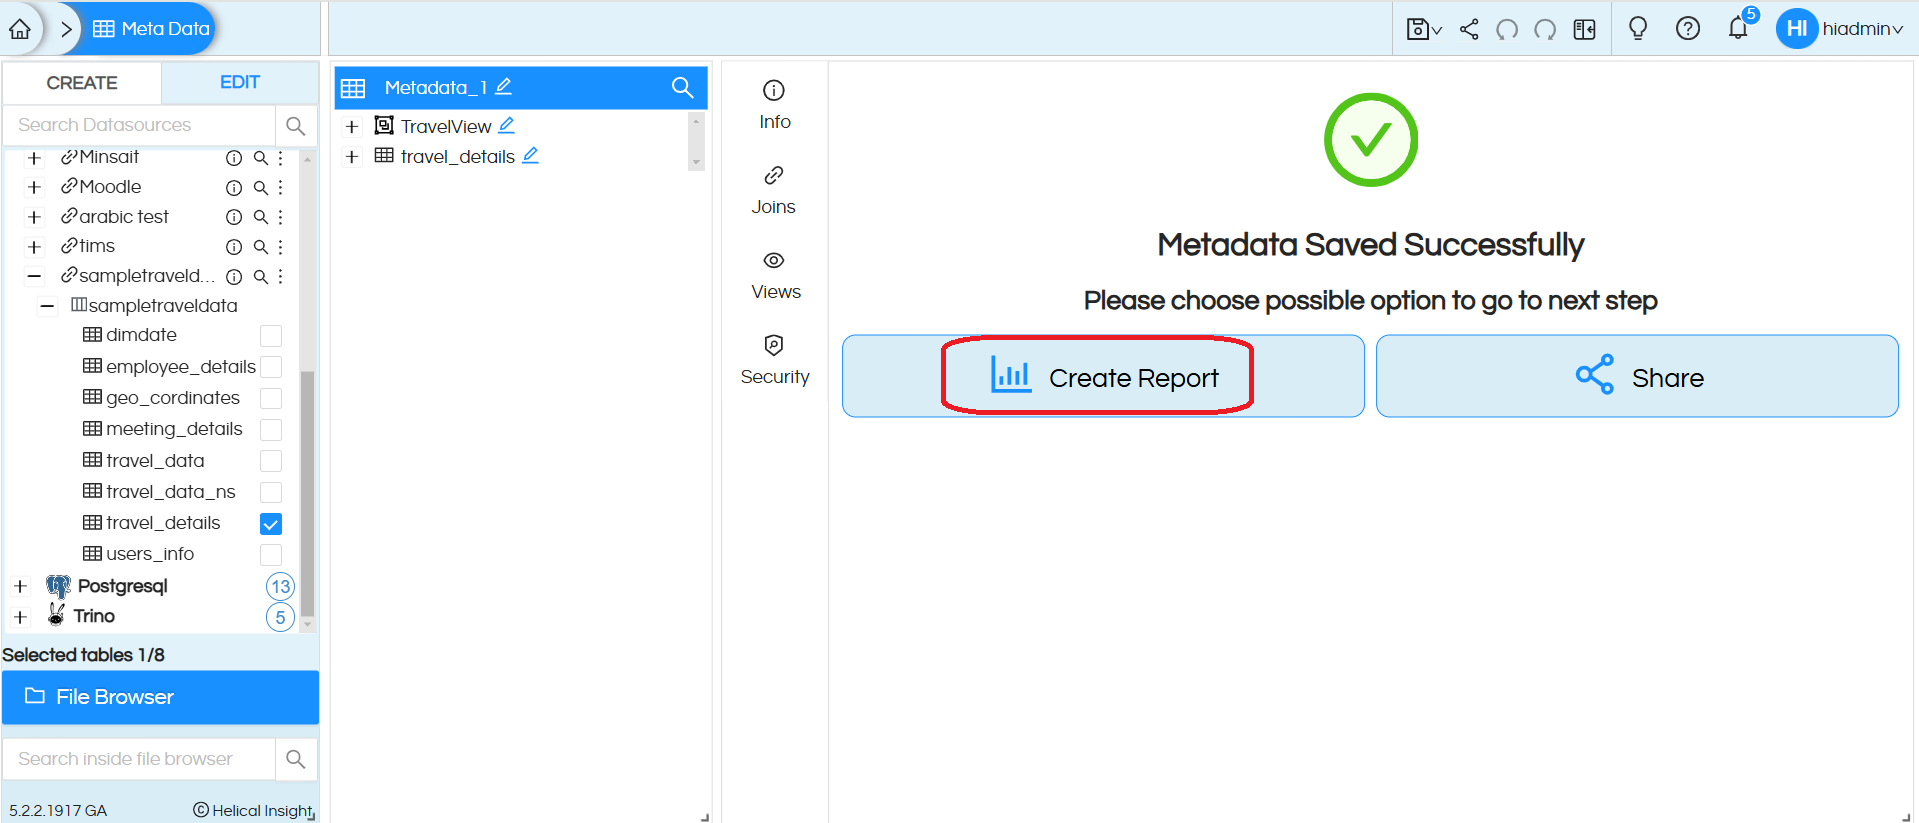Check the geo_cordinates table checkbox

(x=271, y=398)
